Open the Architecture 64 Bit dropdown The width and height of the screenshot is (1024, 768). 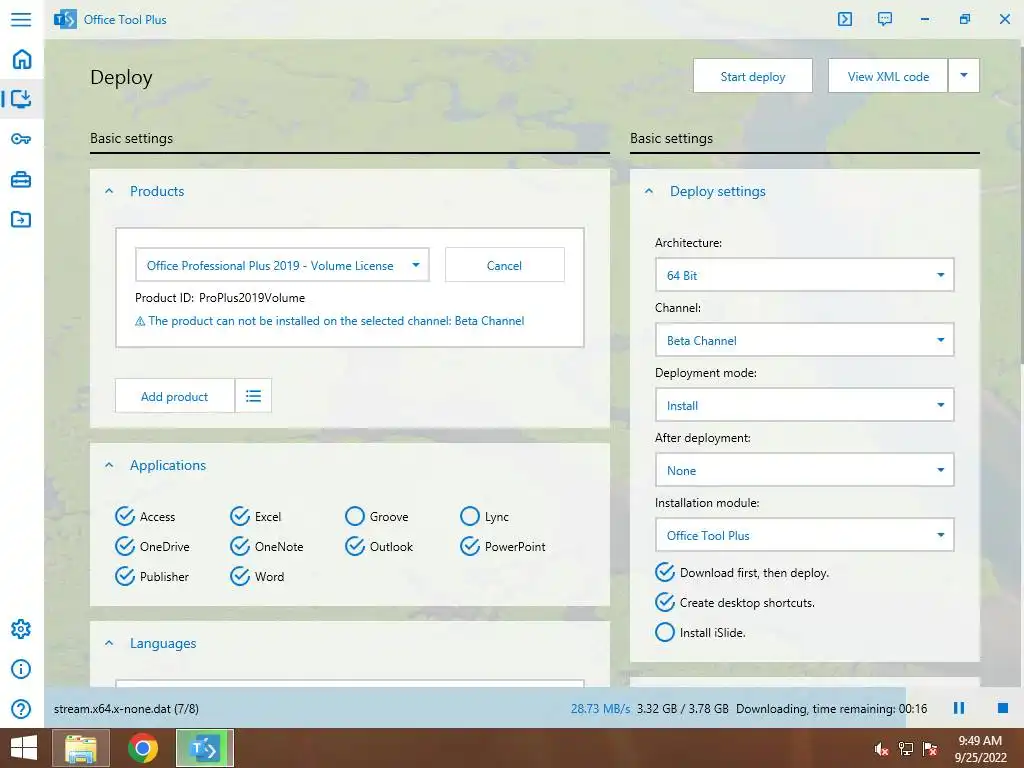click(x=805, y=275)
